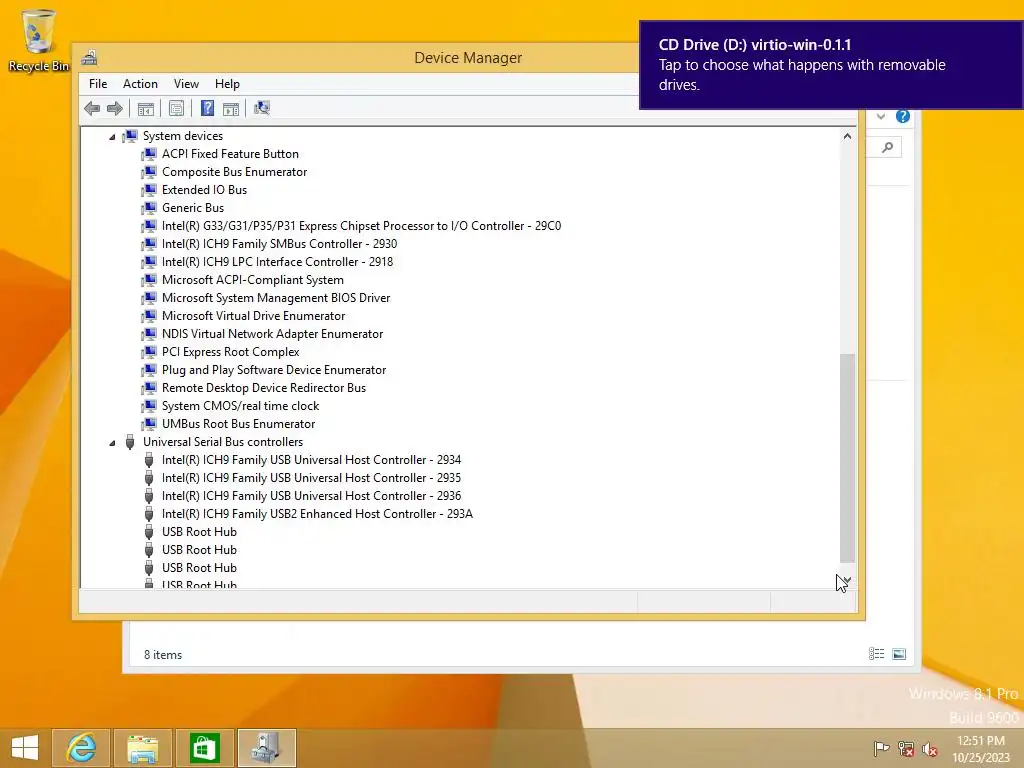
Task: Click the USB controllers category icon
Action: [130, 442]
